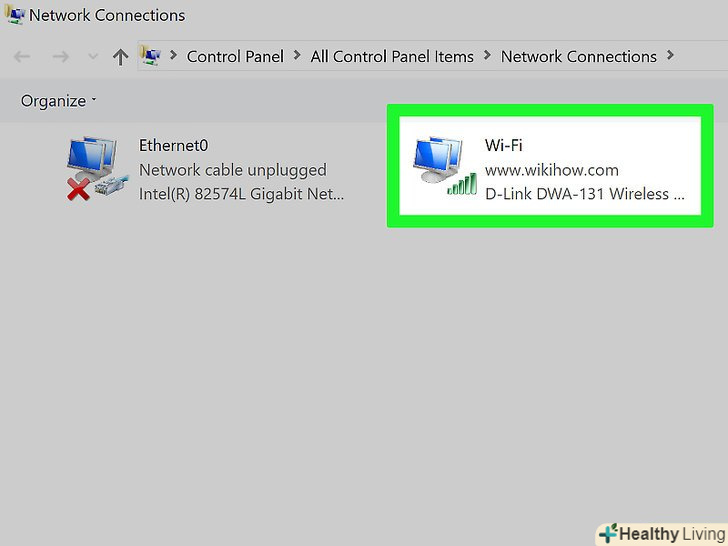Expand the chevron after Network Connections breadcrumb
The image size is (728, 546).
670,56
